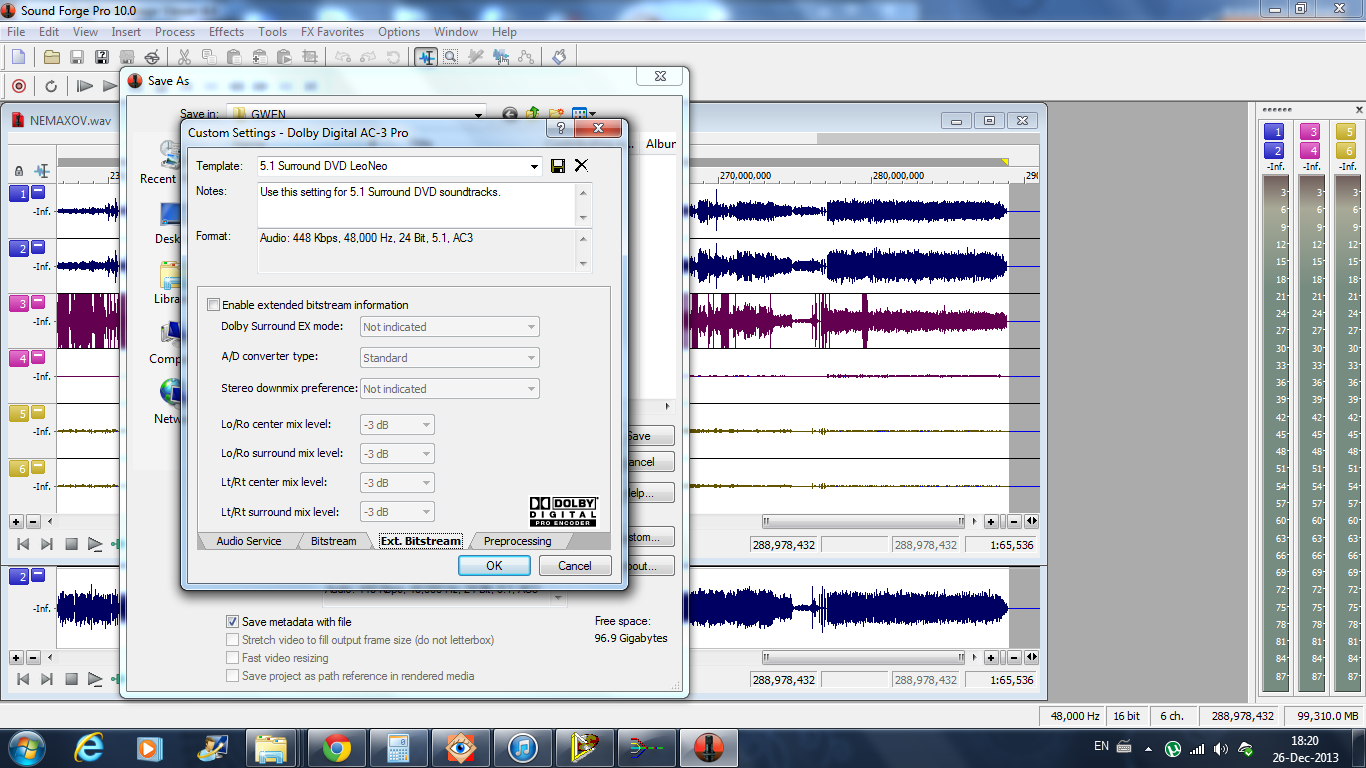Toggle channel 1 button in the waveform window
The image size is (1366, 768).
click(19, 194)
